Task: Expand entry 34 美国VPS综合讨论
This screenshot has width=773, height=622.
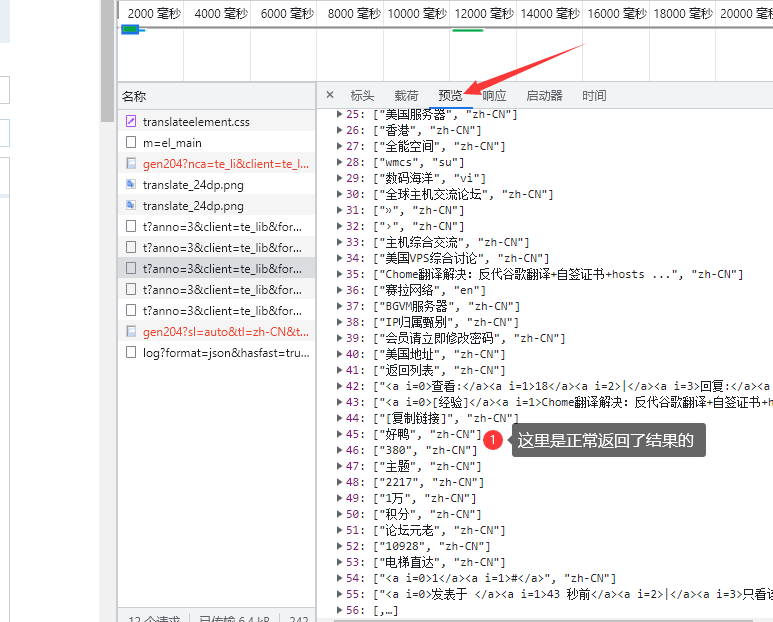Action: [x=339, y=258]
